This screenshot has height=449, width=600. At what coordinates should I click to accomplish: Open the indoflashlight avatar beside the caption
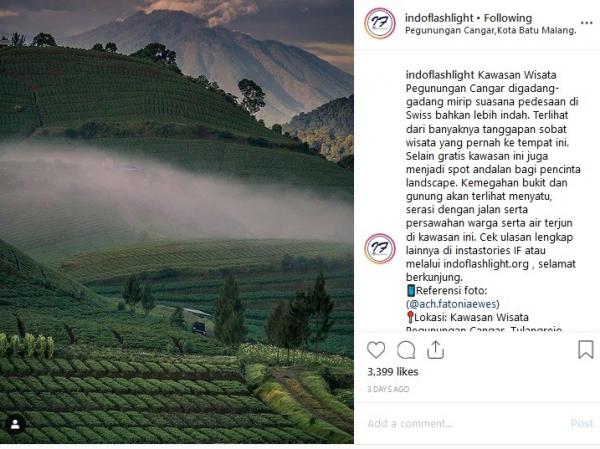pos(380,248)
